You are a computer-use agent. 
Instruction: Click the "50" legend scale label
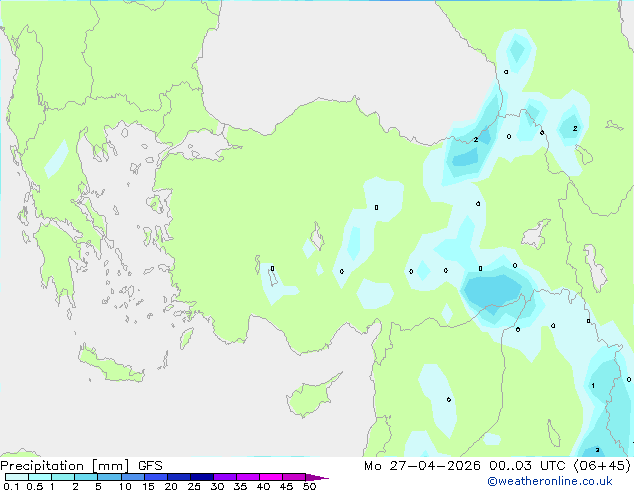[309, 486]
